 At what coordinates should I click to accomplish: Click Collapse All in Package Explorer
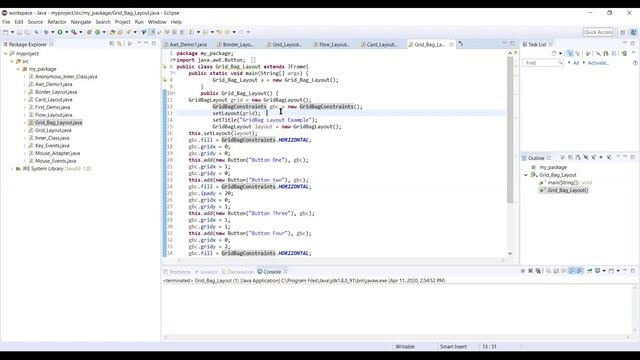(x=111, y=44)
